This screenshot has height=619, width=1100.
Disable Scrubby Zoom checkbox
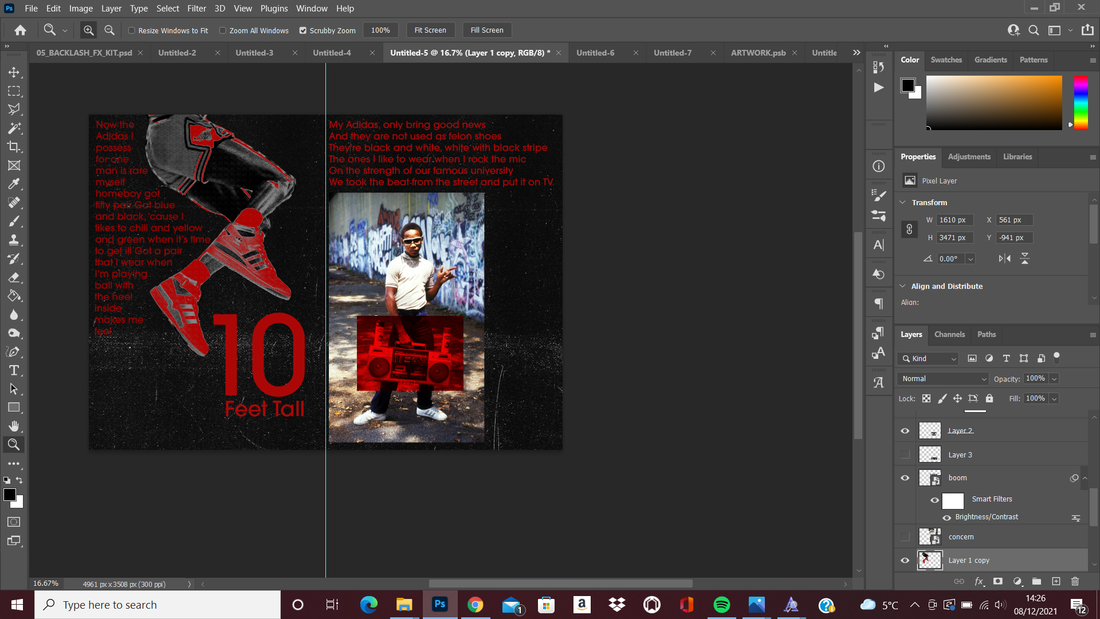pyautogui.click(x=303, y=30)
